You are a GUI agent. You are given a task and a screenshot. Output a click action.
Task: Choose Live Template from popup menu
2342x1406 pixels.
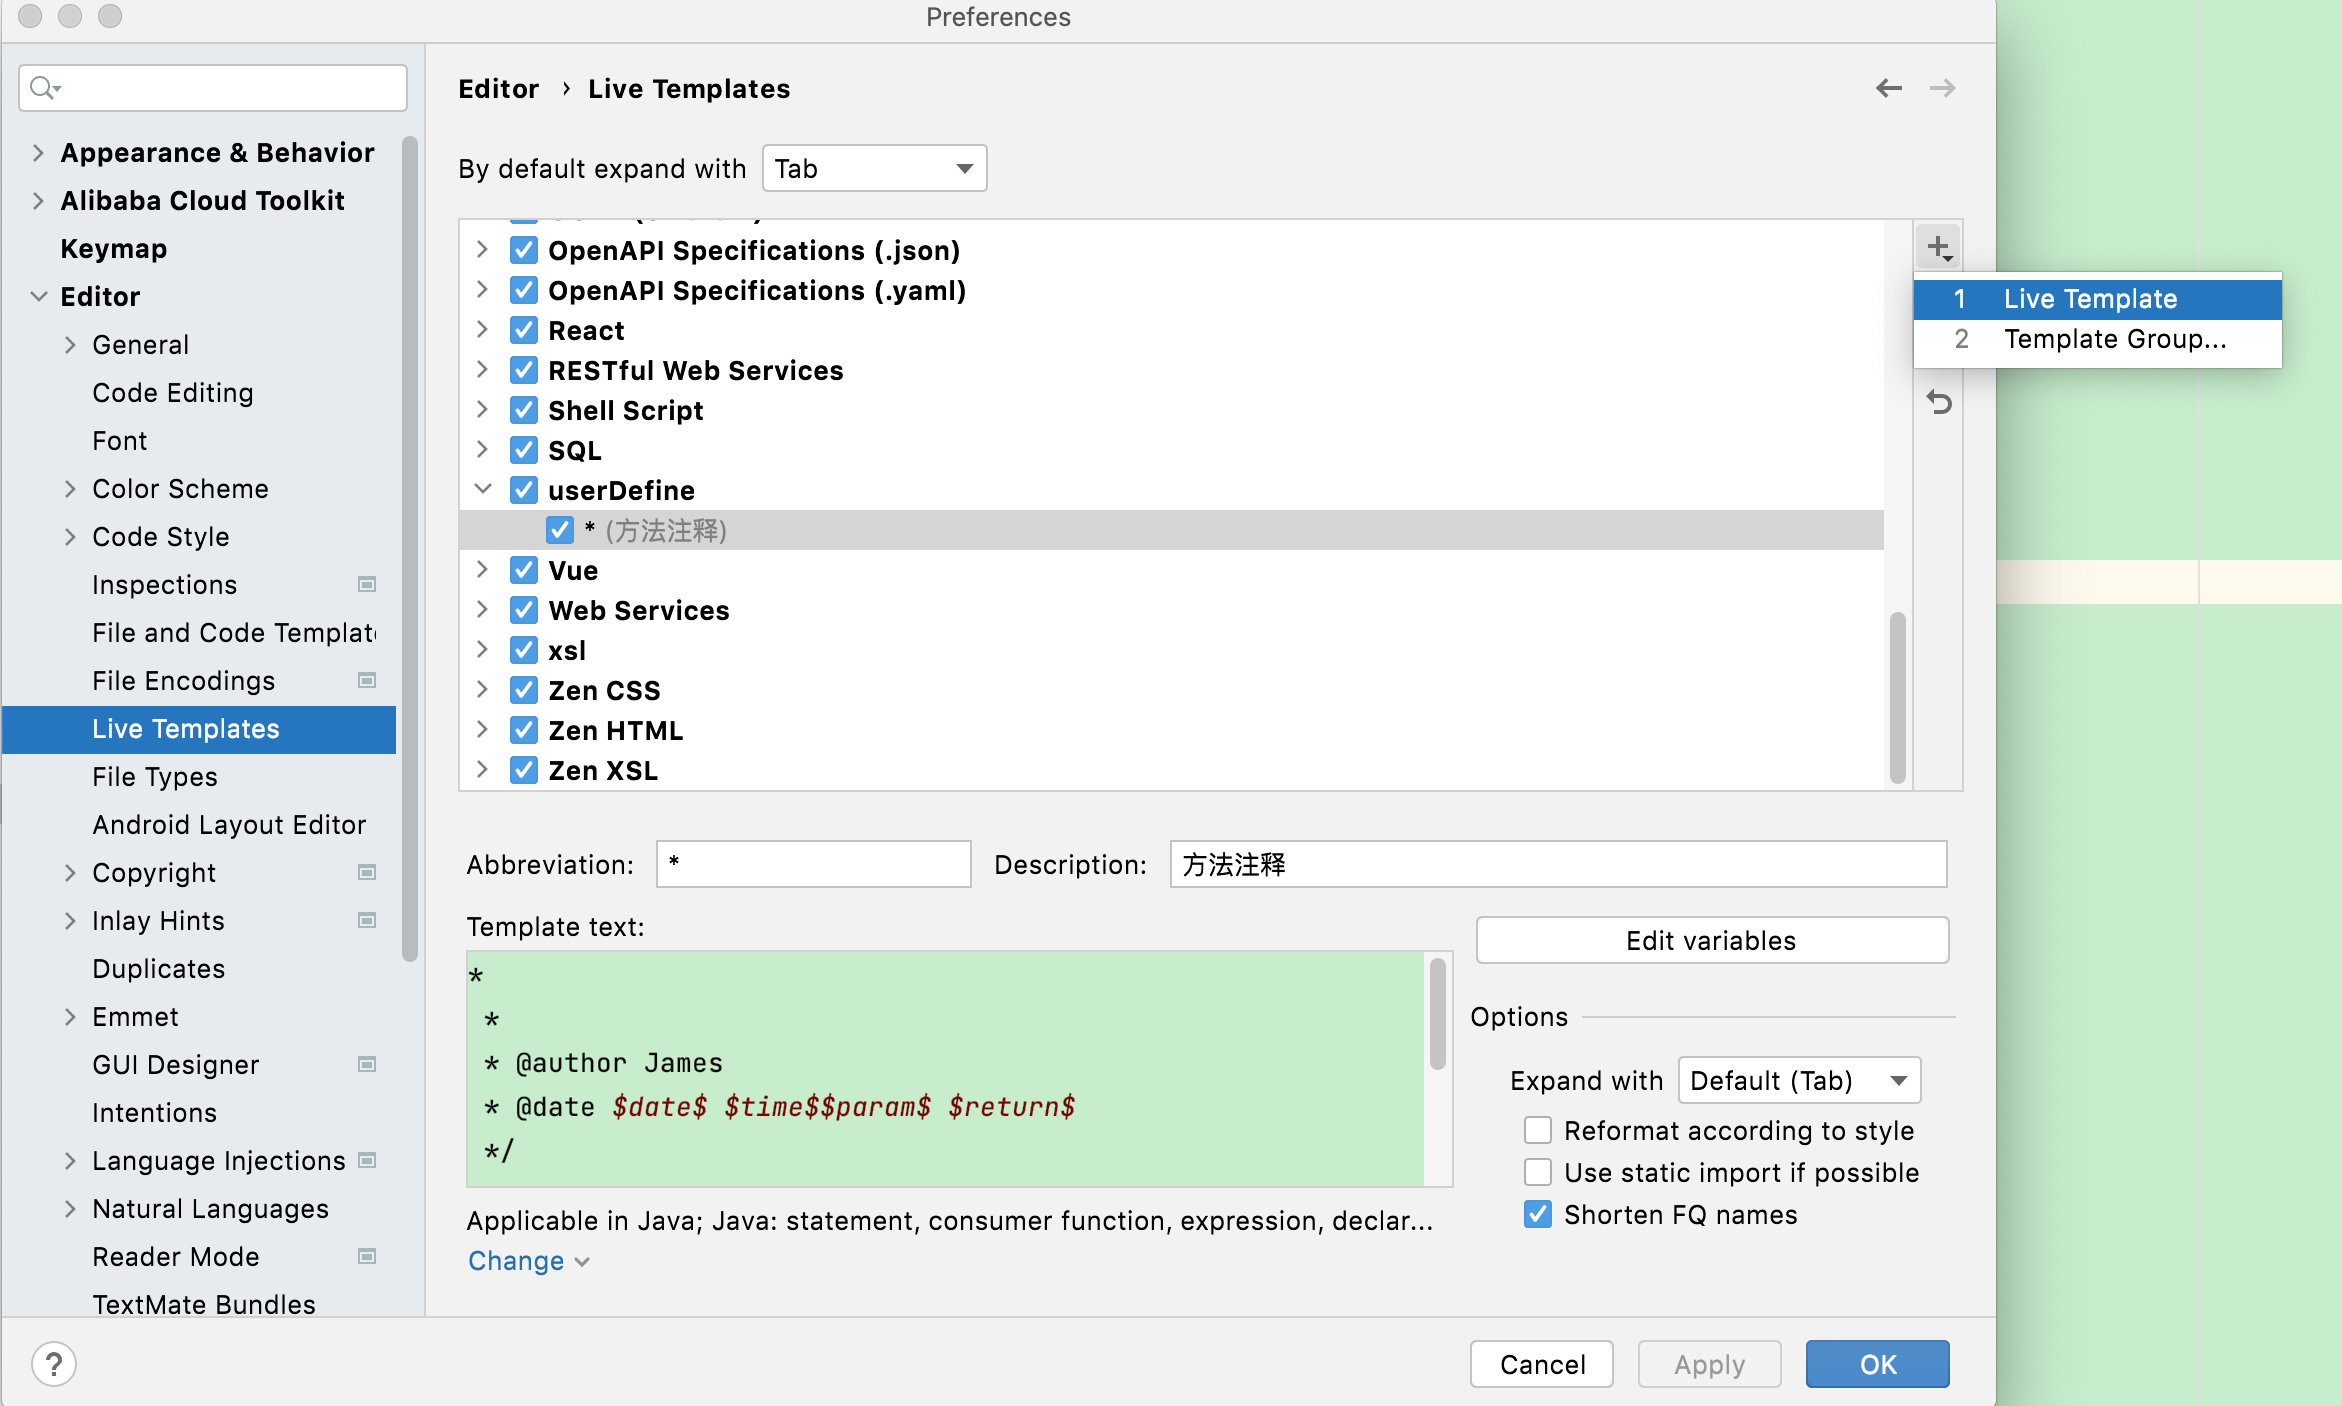(2090, 299)
